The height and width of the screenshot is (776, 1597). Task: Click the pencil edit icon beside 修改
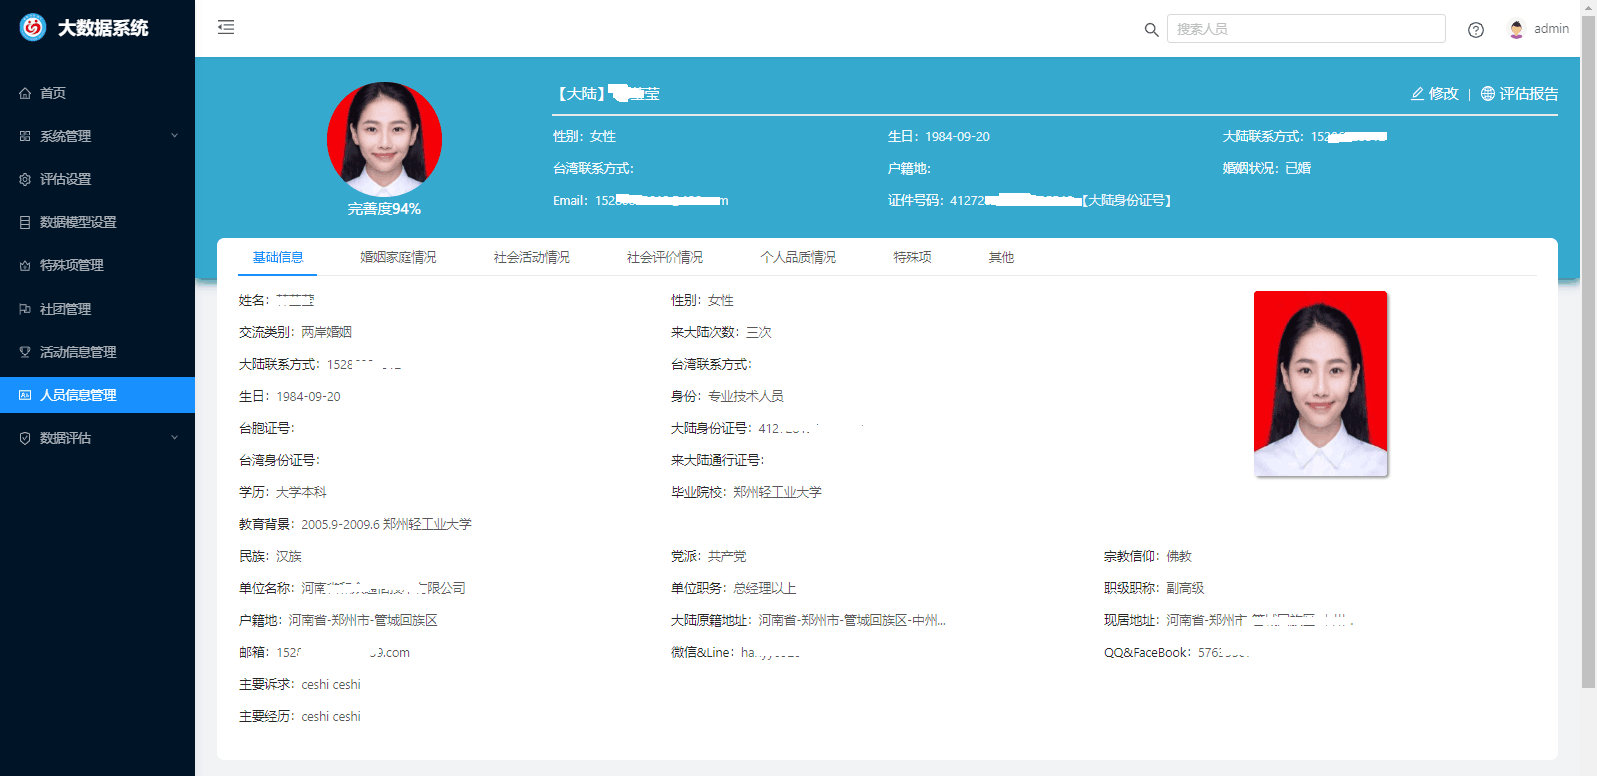[x=1417, y=94]
